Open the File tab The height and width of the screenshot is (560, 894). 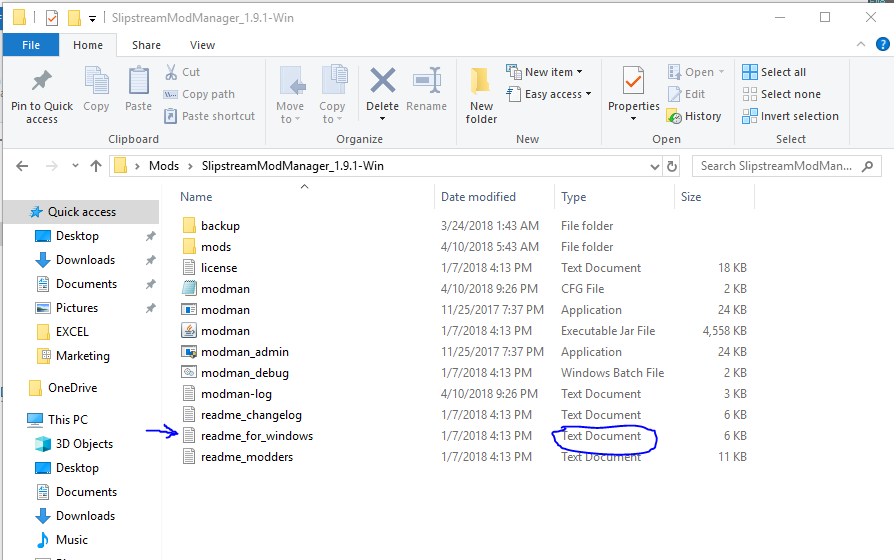[31, 45]
